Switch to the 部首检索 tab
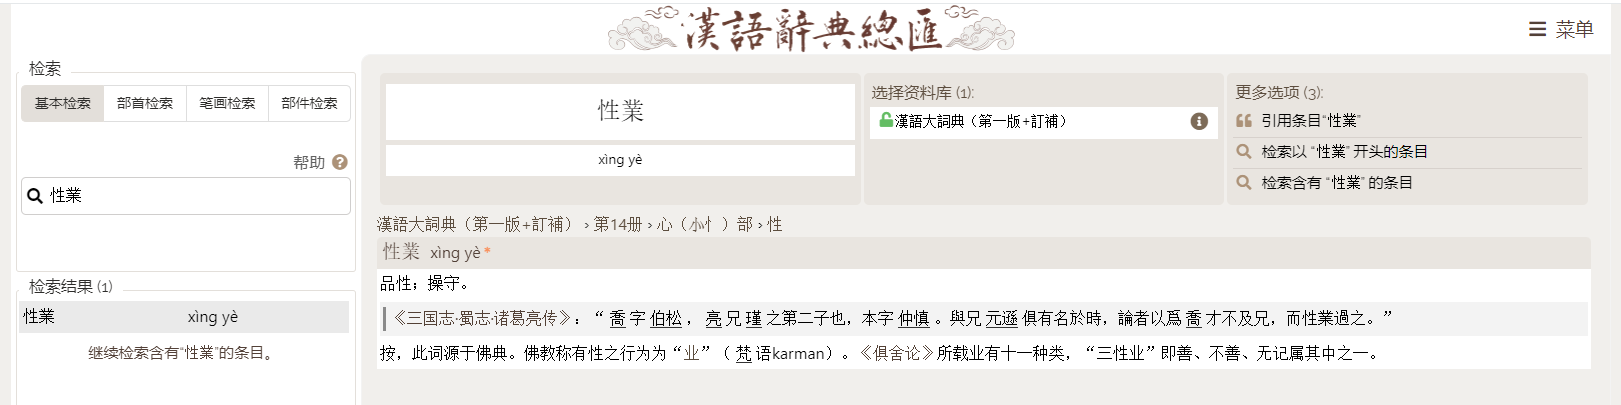1621x405 pixels. coord(145,103)
